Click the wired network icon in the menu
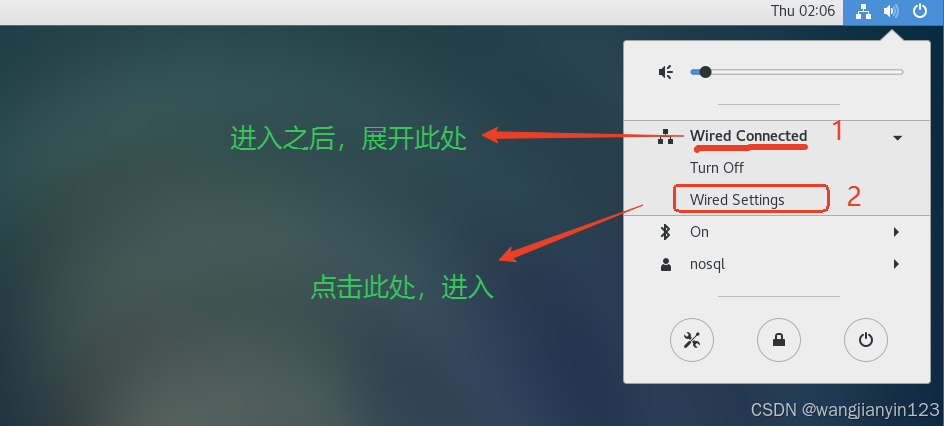Viewport: 944px width, 426px height. tap(665, 137)
